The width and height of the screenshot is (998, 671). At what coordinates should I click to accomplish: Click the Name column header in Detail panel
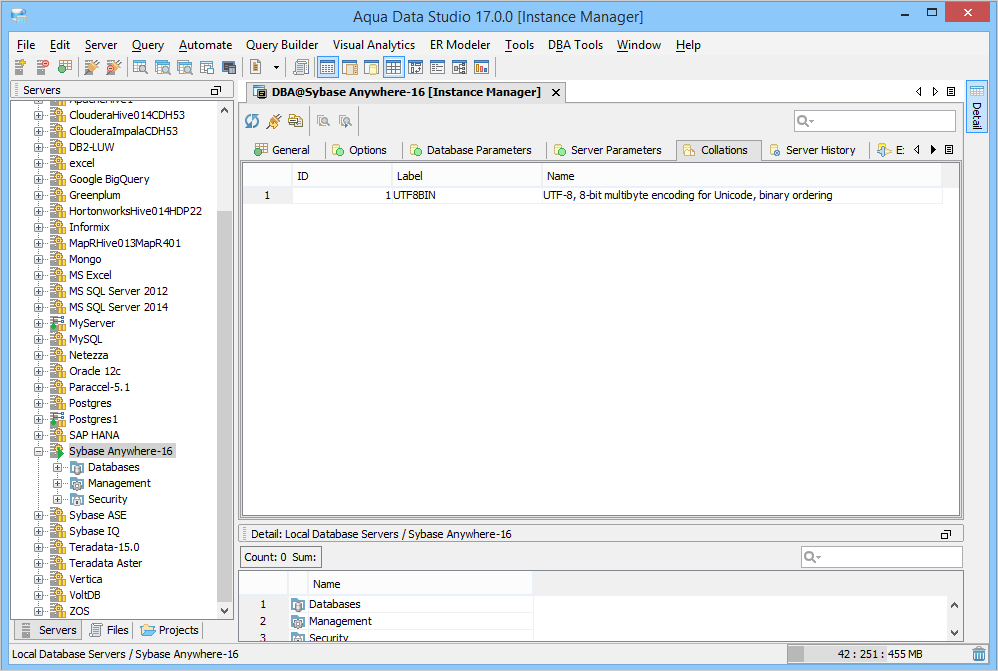point(420,584)
